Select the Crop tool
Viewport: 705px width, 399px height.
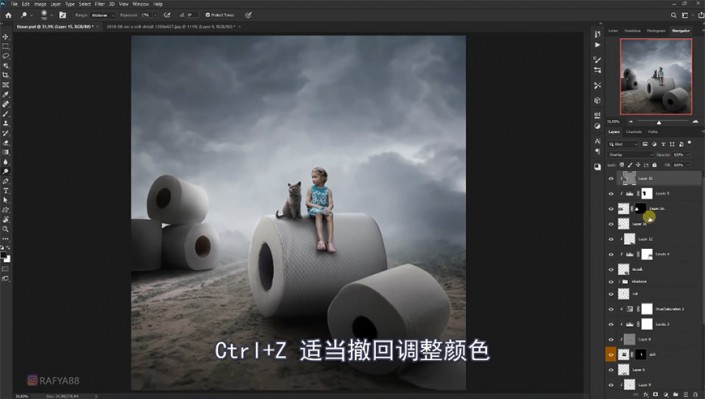[x=5, y=75]
